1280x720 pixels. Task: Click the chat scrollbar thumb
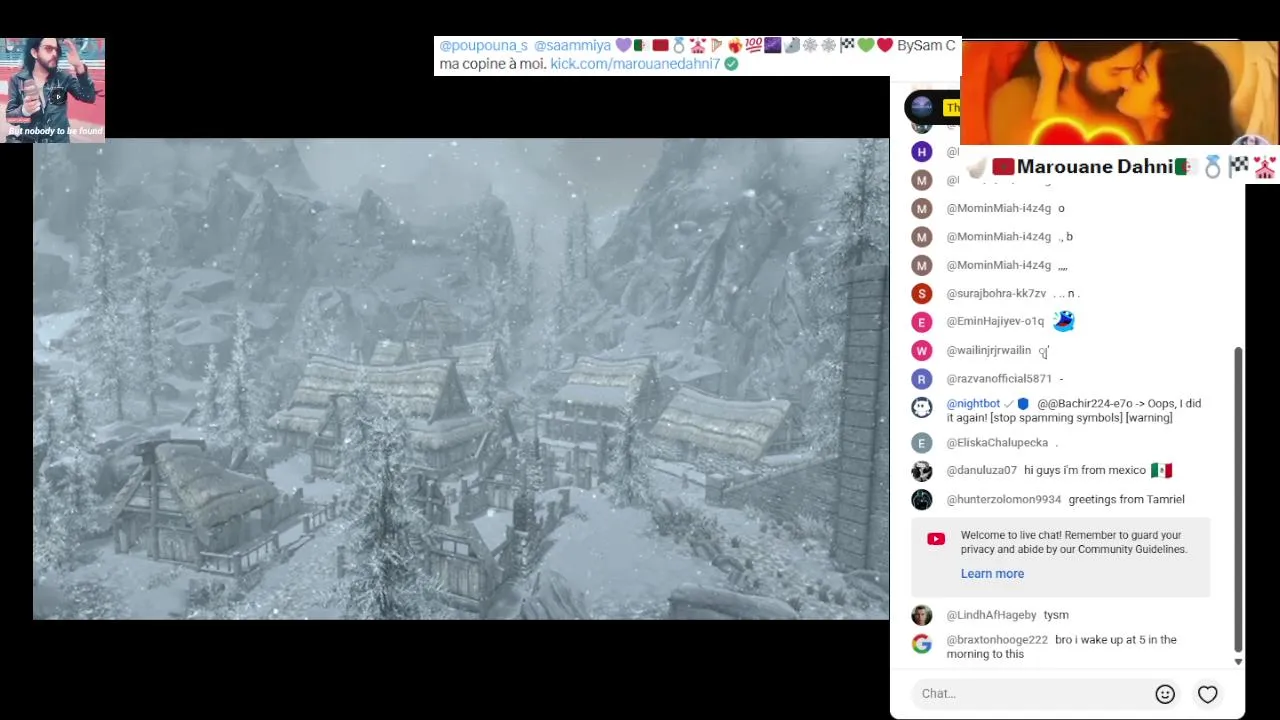click(x=1238, y=500)
